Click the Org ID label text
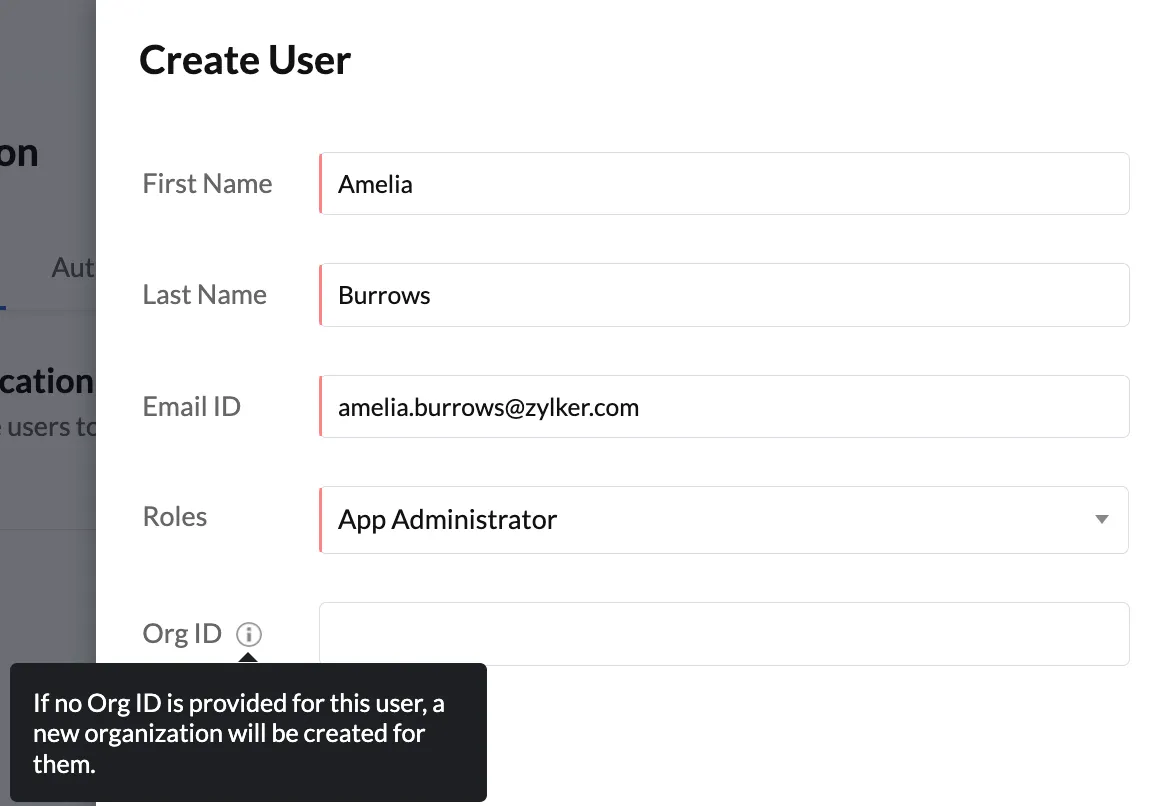Screen dimensions: 1164x806 182,634
